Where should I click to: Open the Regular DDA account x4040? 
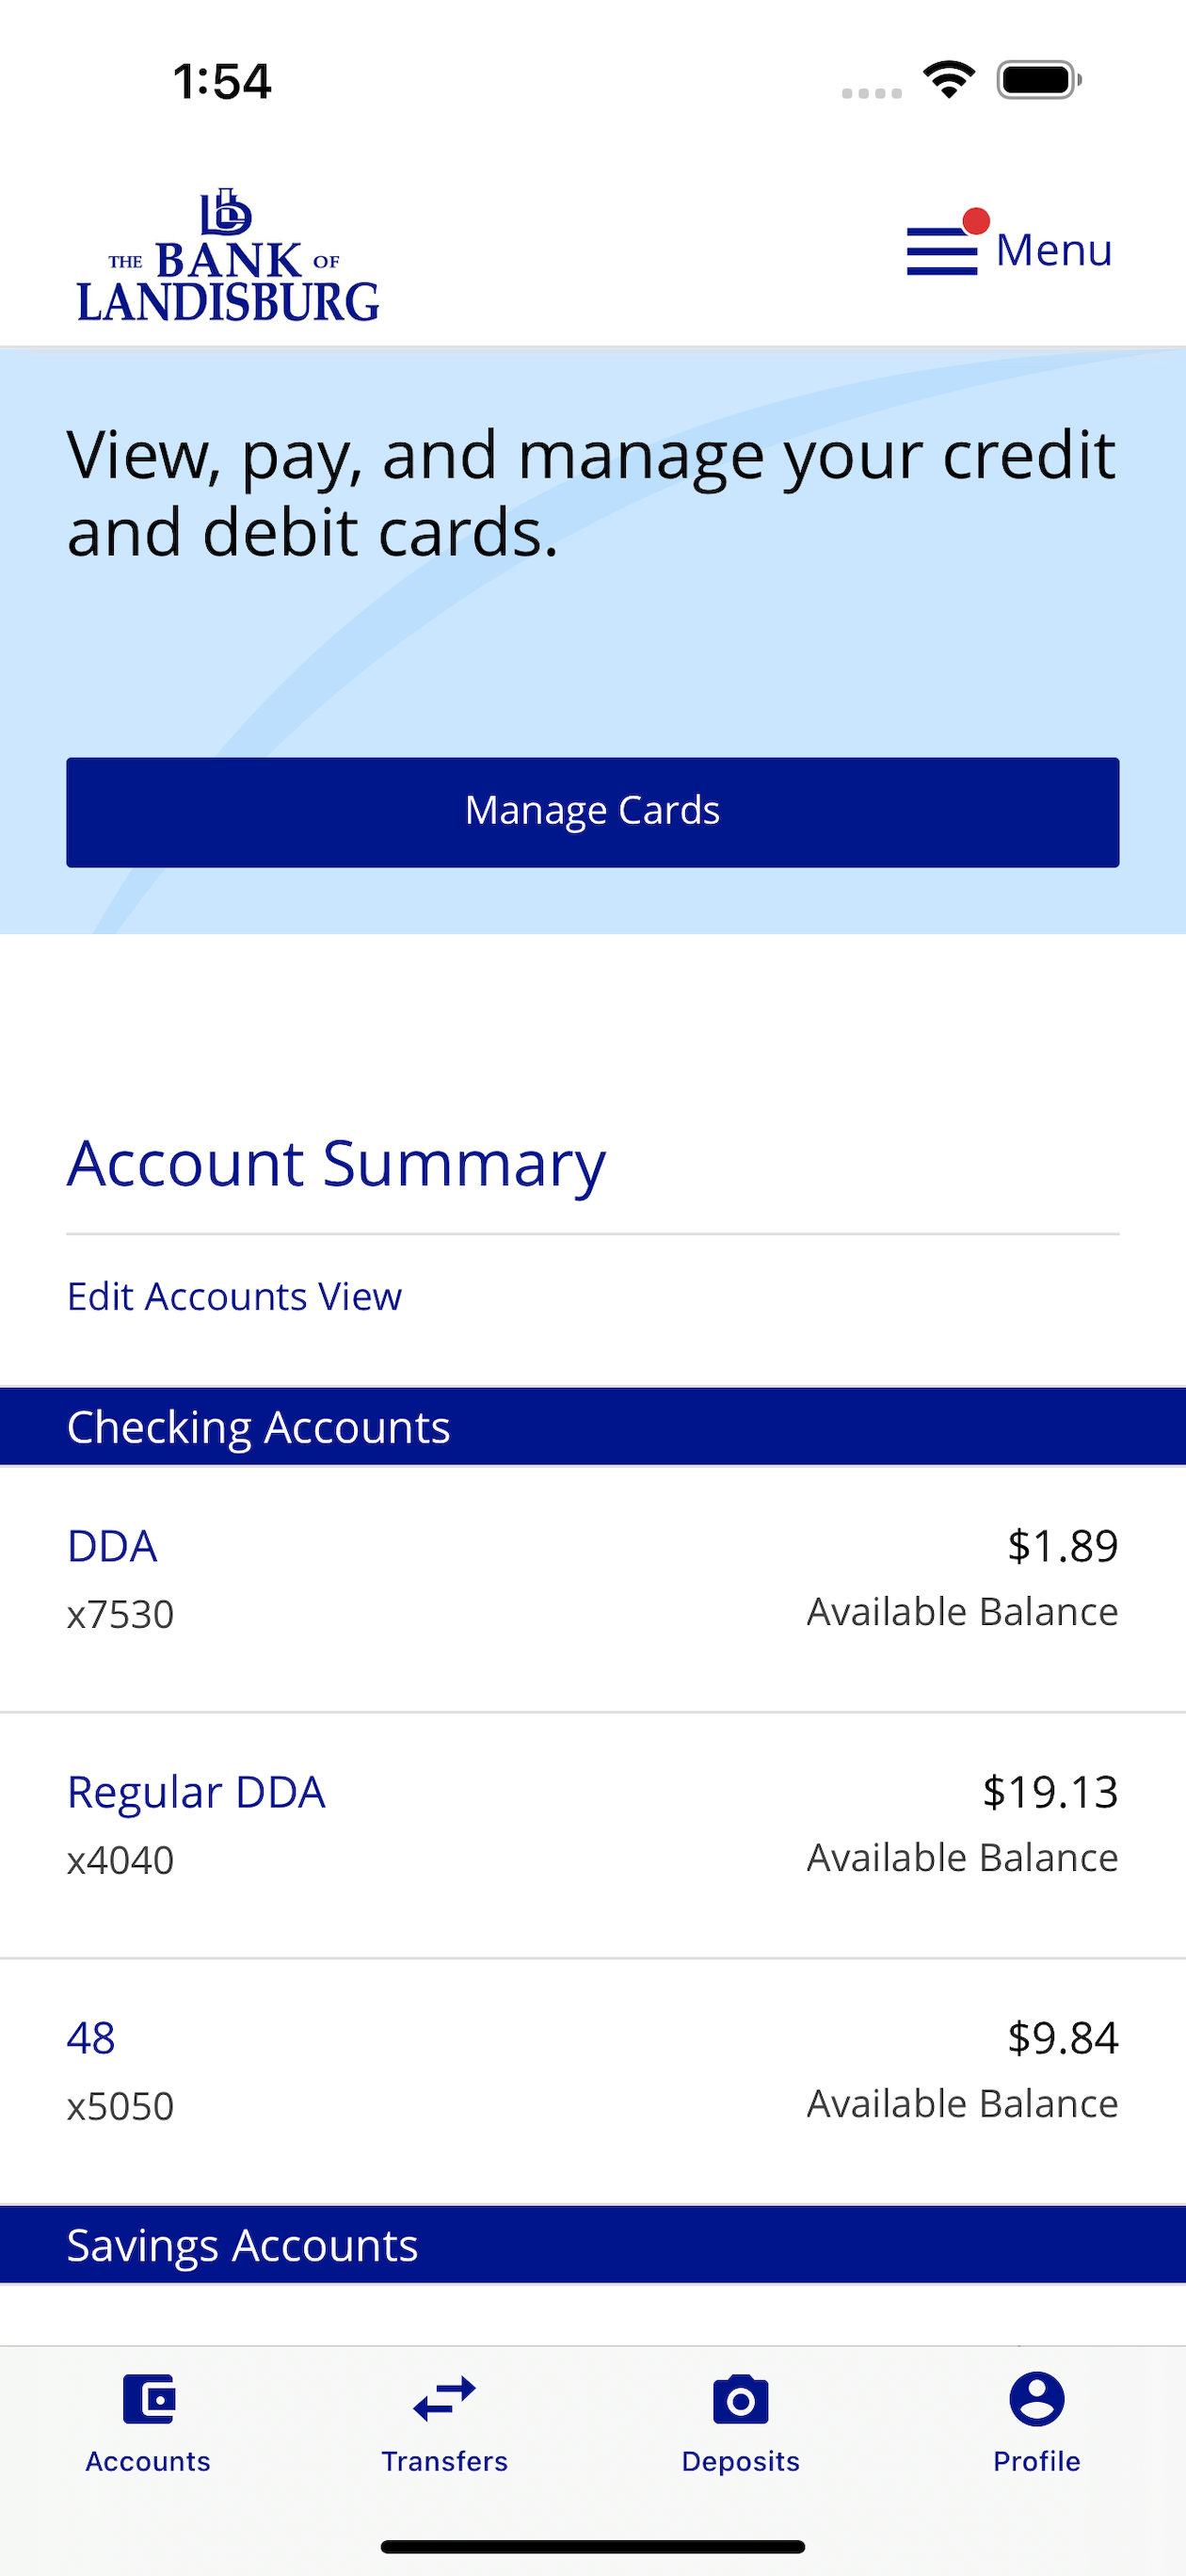pyautogui.click(x=593, y=1834)
